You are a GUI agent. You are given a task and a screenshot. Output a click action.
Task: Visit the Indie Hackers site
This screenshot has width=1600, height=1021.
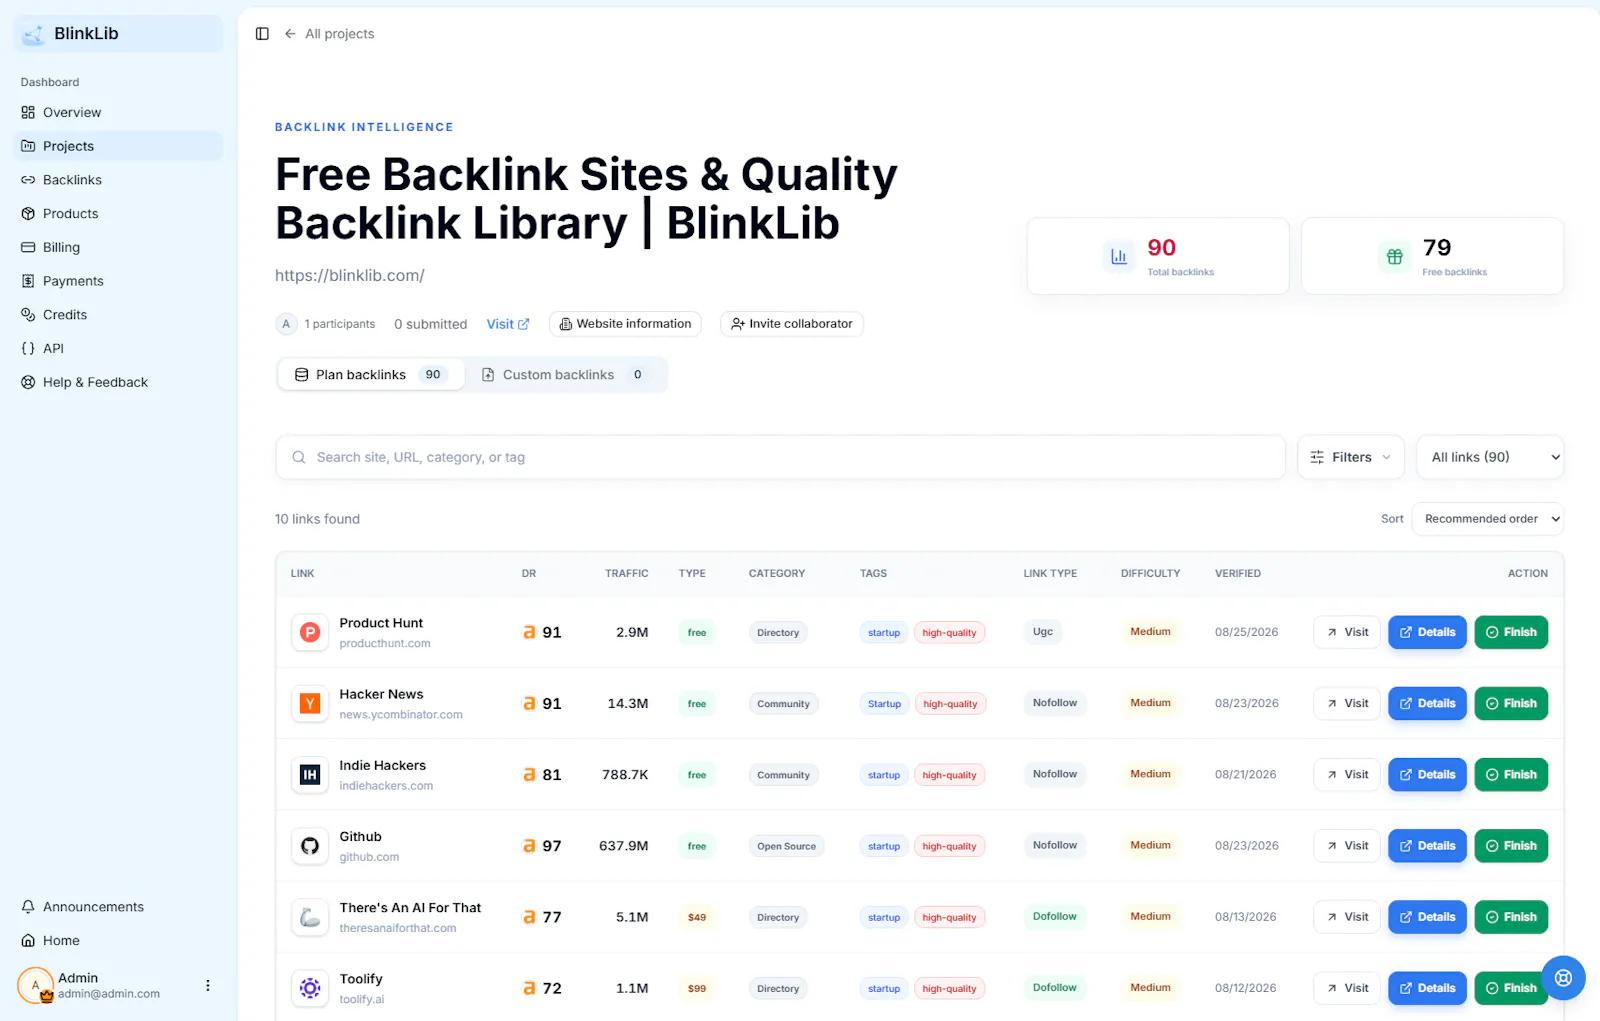point(1347,775)
